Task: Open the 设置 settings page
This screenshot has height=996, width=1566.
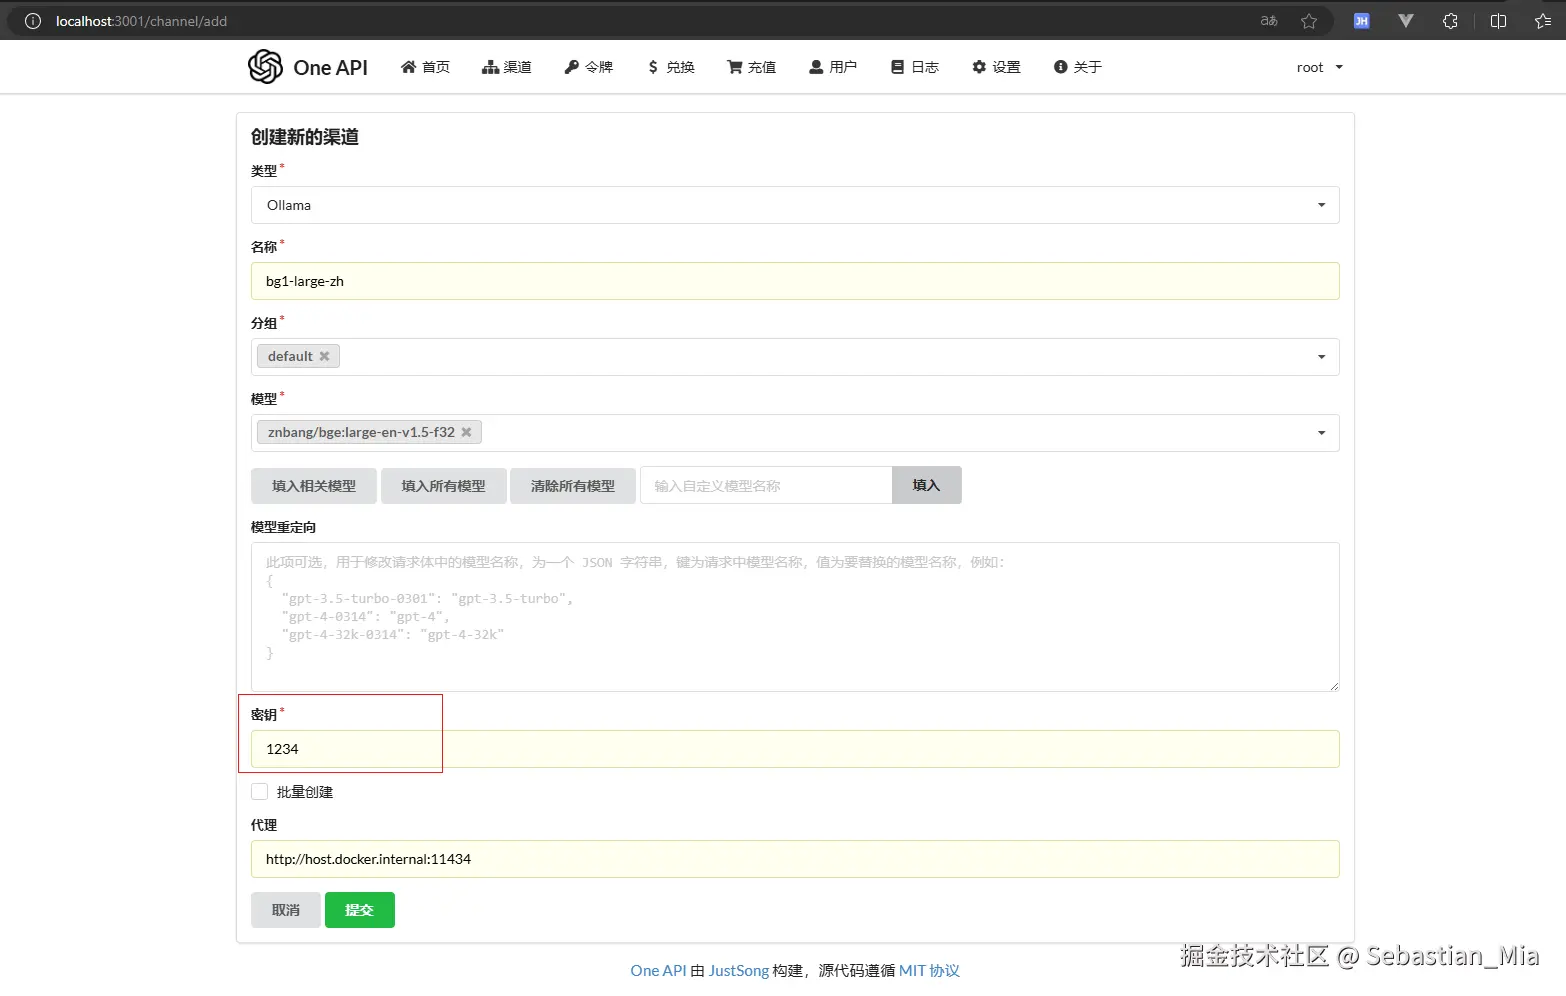Action: pyautogui.click(x=996, y=67)
